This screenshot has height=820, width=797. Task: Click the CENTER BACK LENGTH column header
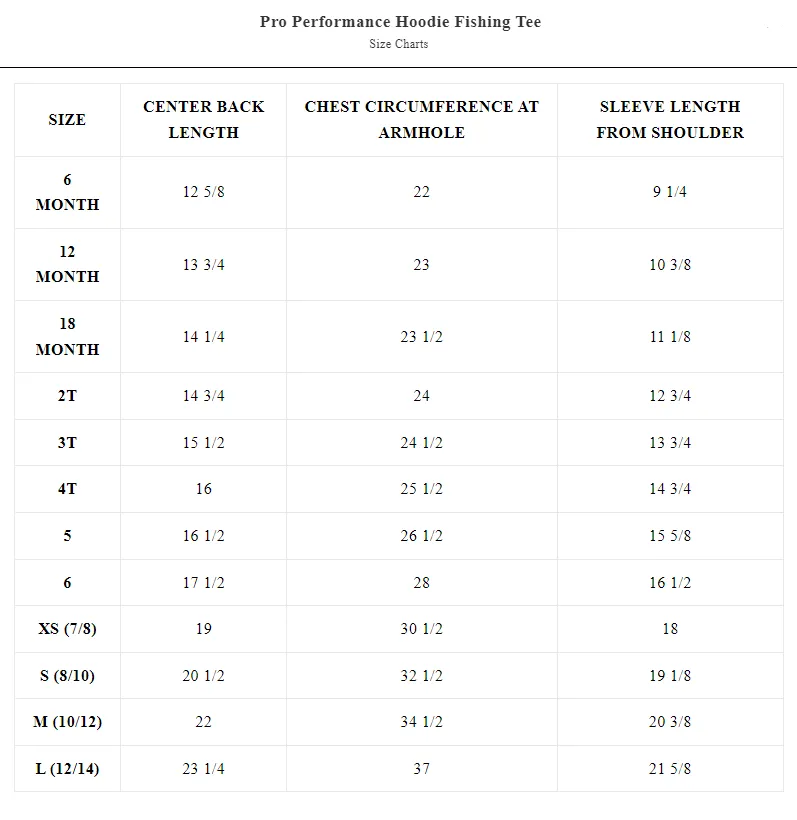coord(203,119)
